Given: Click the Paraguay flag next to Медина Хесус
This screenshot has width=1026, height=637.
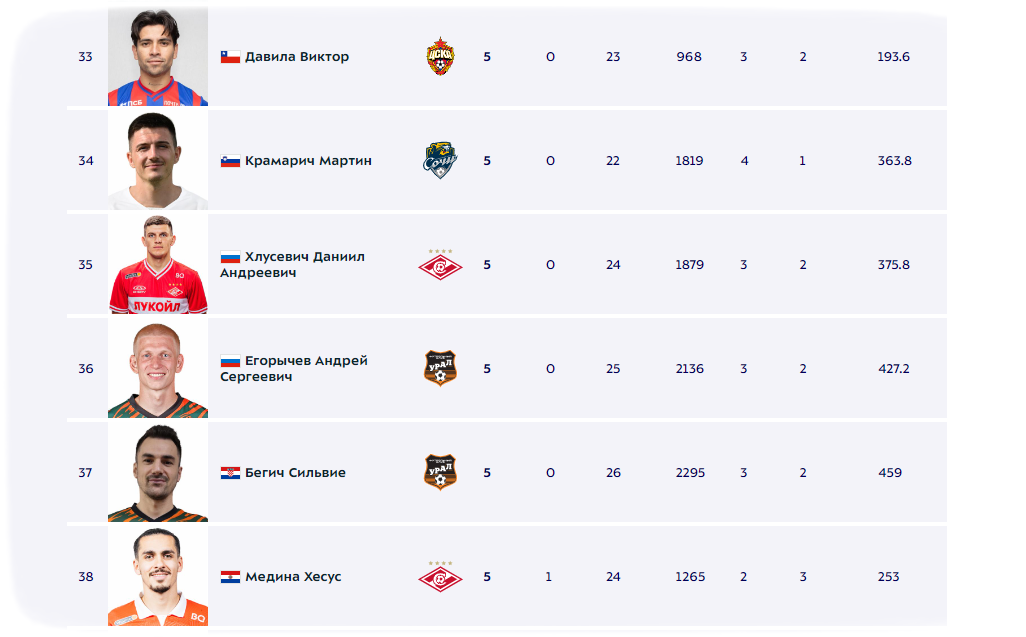Looking at the screenshot, I should tap(230, 577).
